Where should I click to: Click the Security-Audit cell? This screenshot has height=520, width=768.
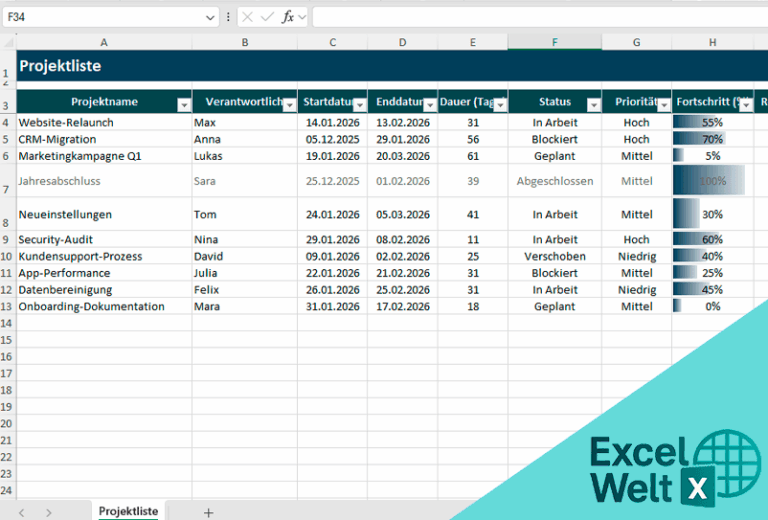104,239
